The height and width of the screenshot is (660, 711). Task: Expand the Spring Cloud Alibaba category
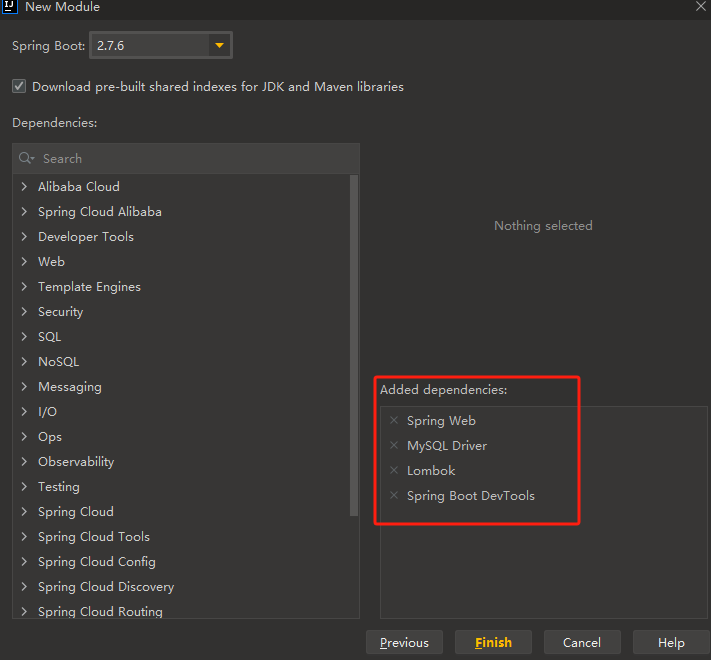point(24,212)
